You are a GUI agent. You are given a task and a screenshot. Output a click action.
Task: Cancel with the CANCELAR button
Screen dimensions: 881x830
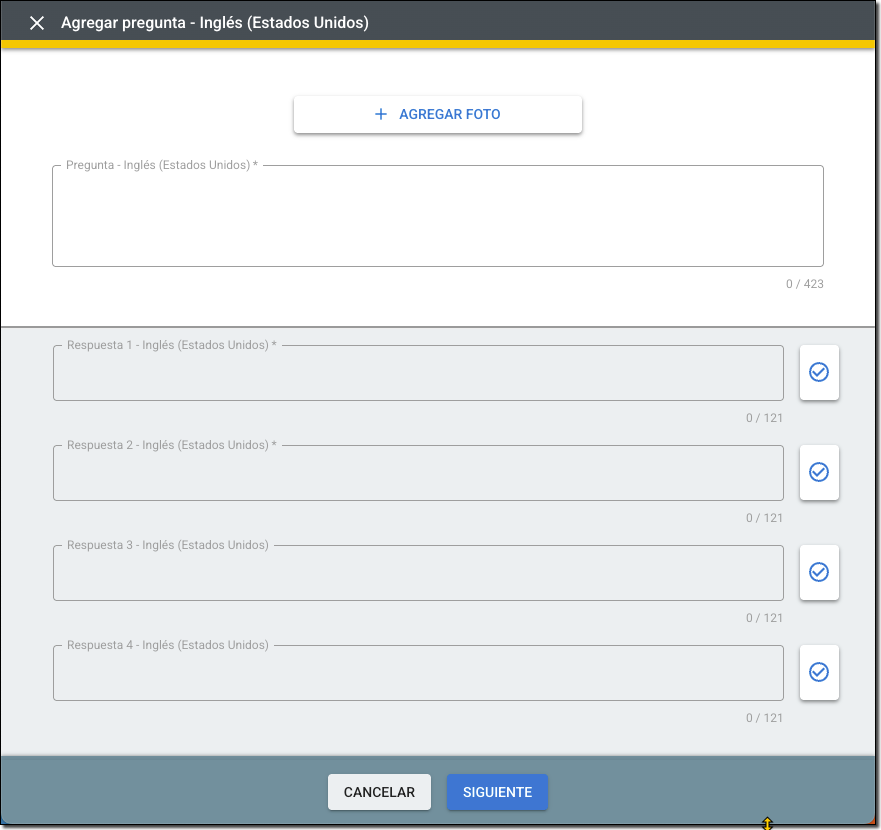click(379, 792)
